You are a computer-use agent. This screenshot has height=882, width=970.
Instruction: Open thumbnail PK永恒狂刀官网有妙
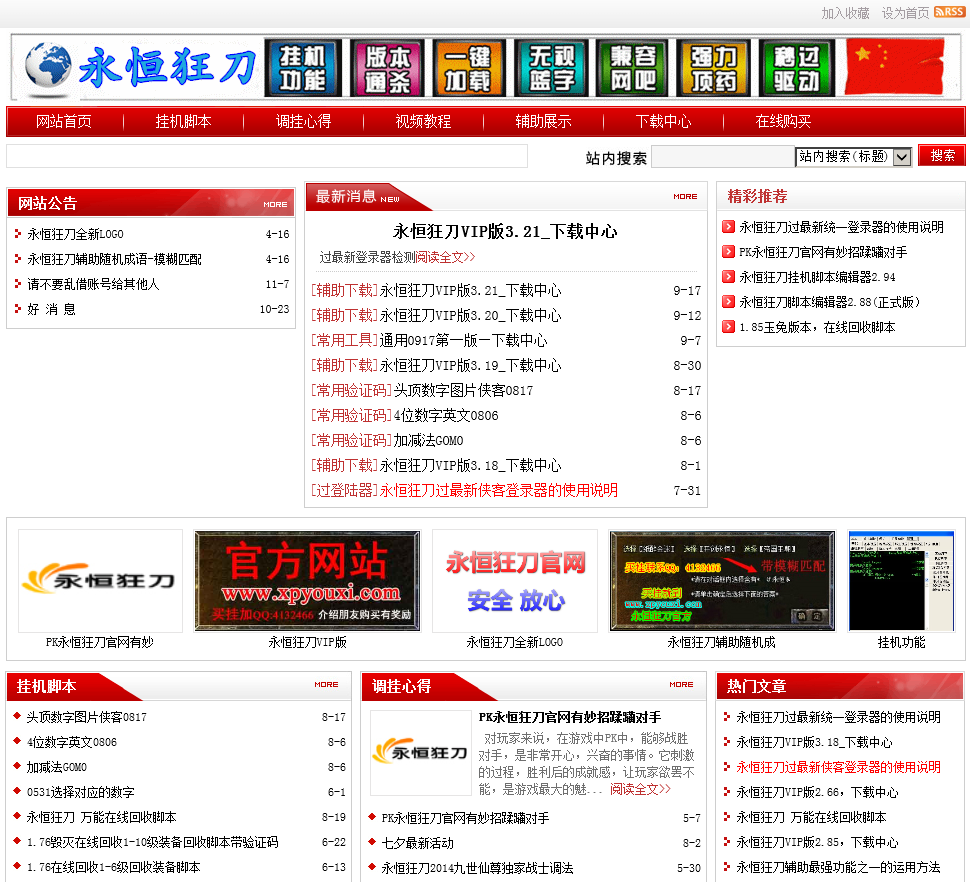tap(100, 581)
